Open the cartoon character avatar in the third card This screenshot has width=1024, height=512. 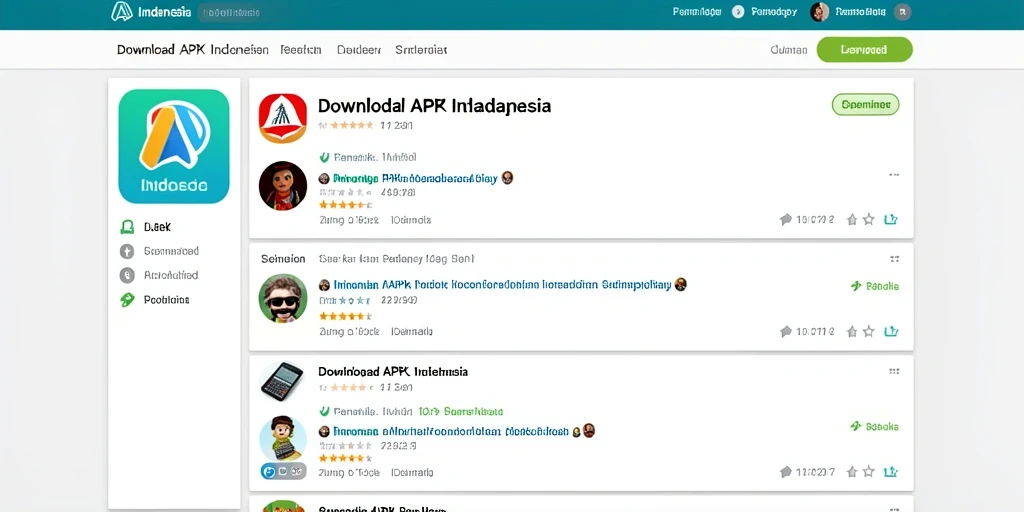(283, 438)
